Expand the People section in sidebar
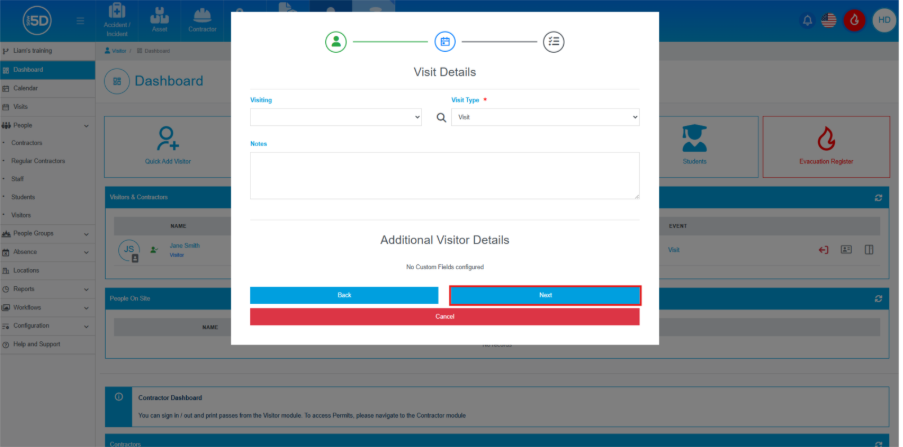 click(x=48, y=125)
